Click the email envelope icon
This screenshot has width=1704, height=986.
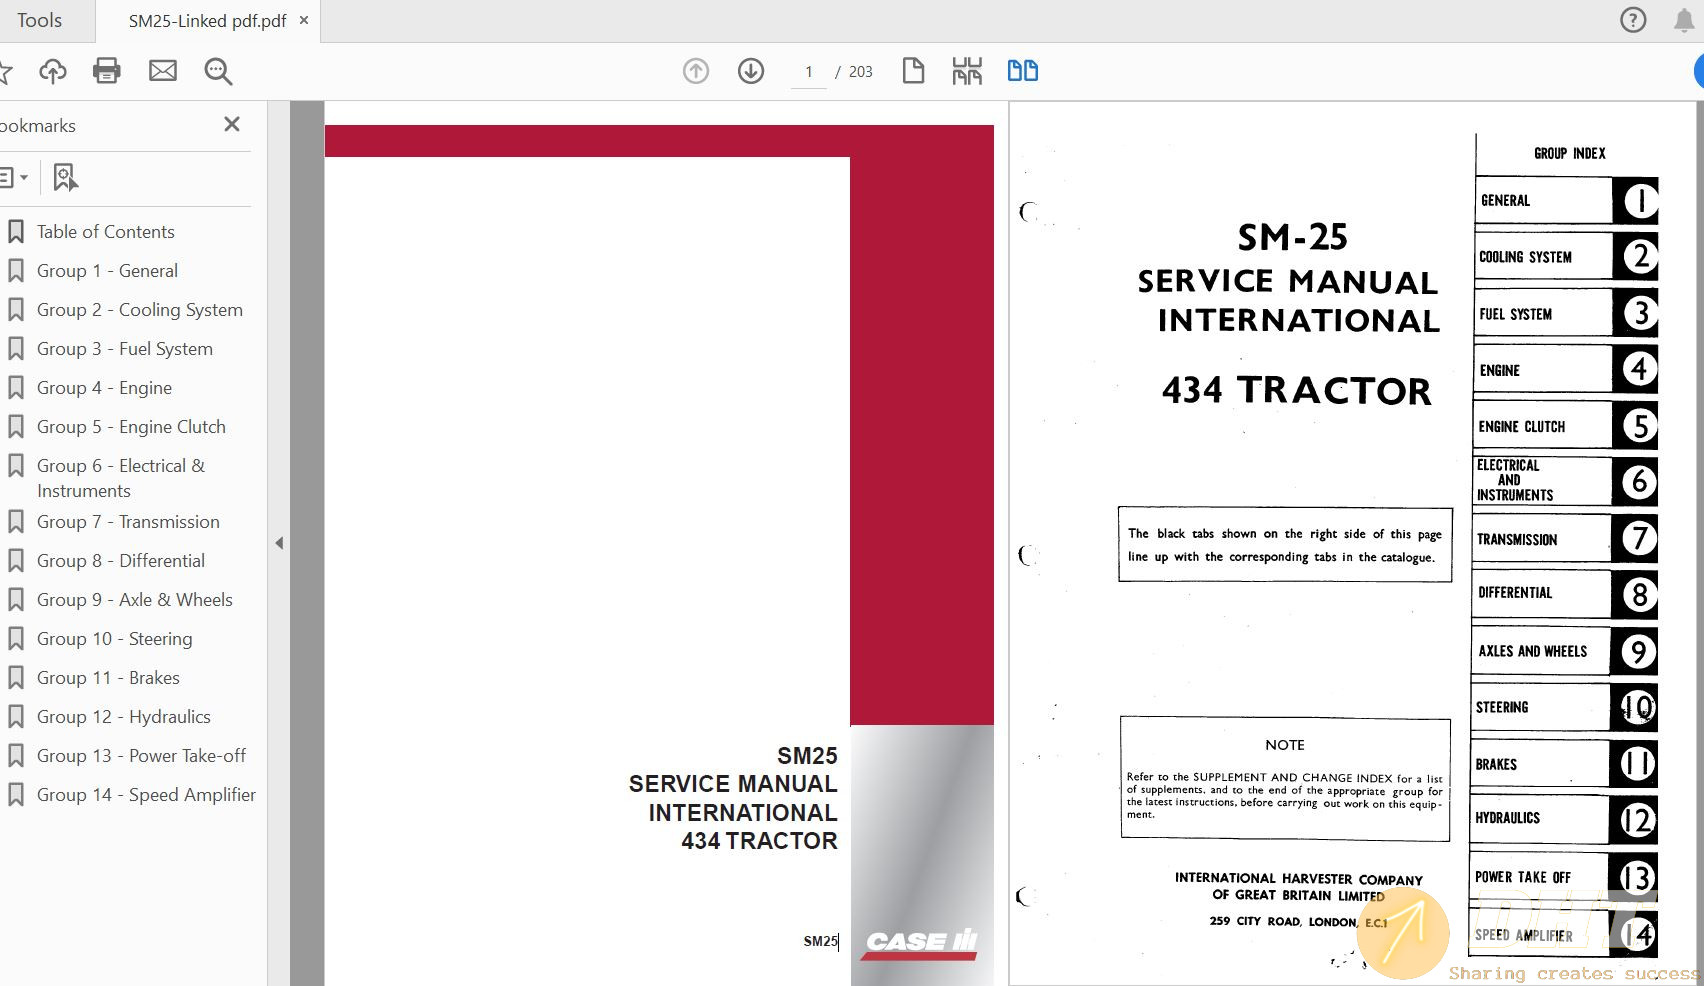click(162, 71)
